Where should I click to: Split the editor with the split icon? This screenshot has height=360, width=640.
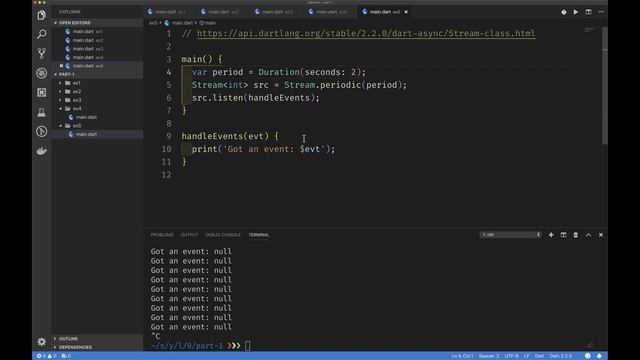(x=588, y=12)
